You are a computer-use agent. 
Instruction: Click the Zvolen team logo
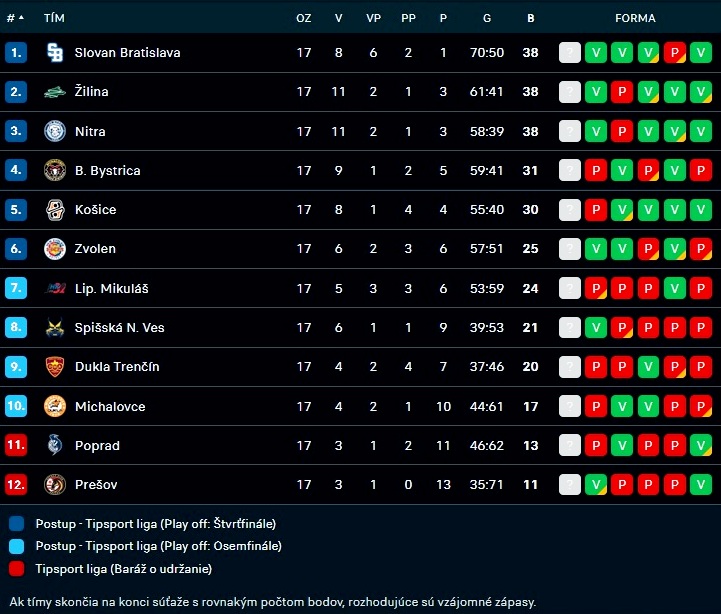(x=55, y=249)
